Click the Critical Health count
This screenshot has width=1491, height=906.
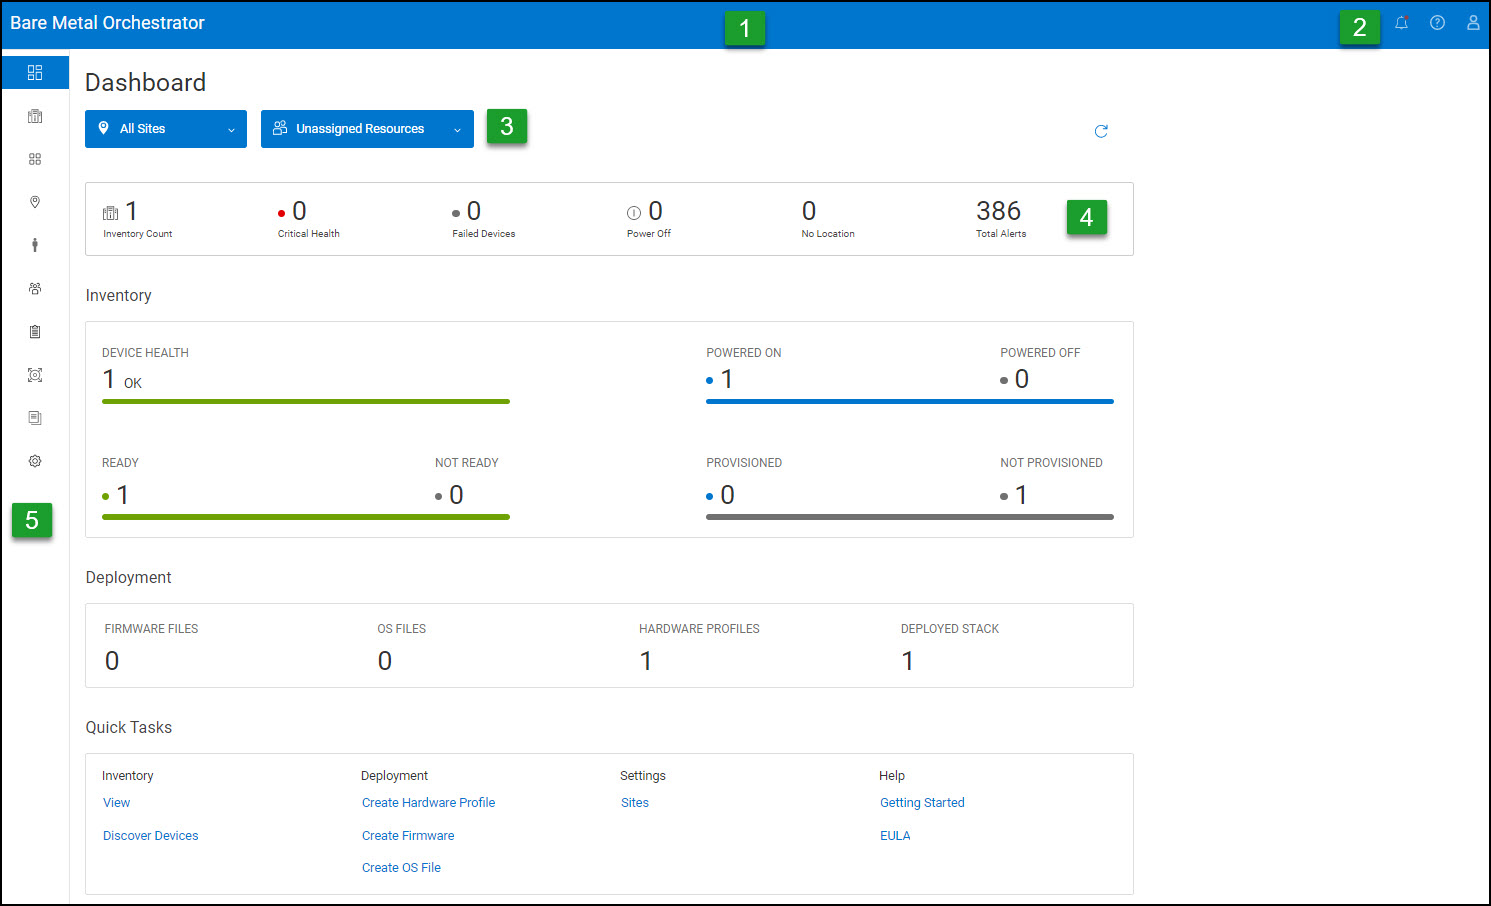click(x=299, y=211)
